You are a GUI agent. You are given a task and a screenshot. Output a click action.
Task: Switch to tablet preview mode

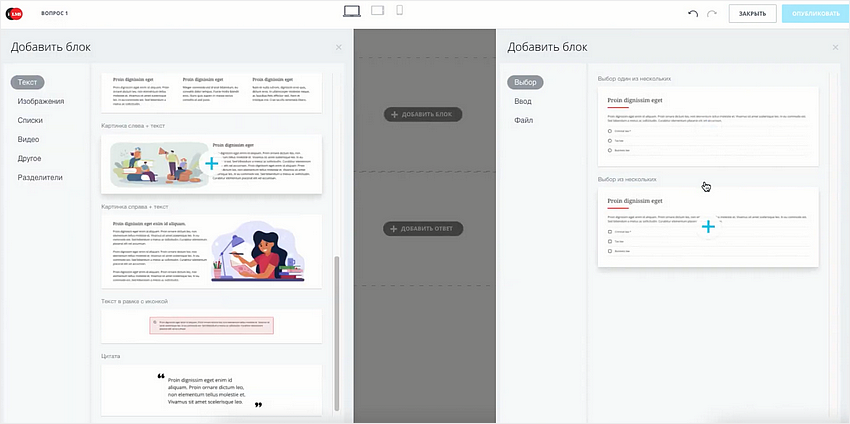point(377,10)
